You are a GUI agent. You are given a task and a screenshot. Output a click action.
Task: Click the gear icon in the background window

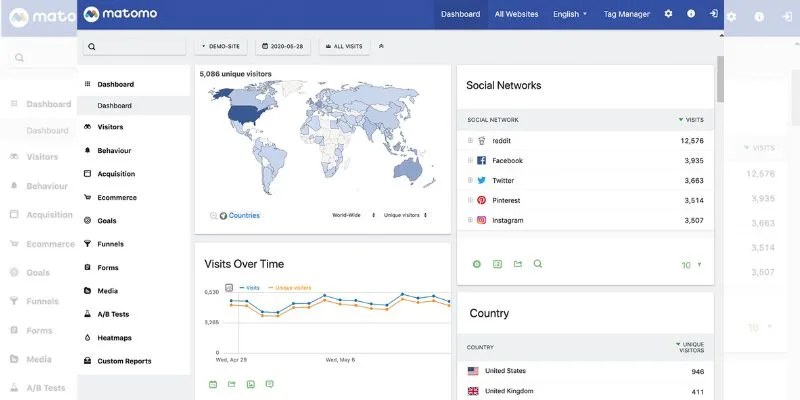(x=731, y=16)
